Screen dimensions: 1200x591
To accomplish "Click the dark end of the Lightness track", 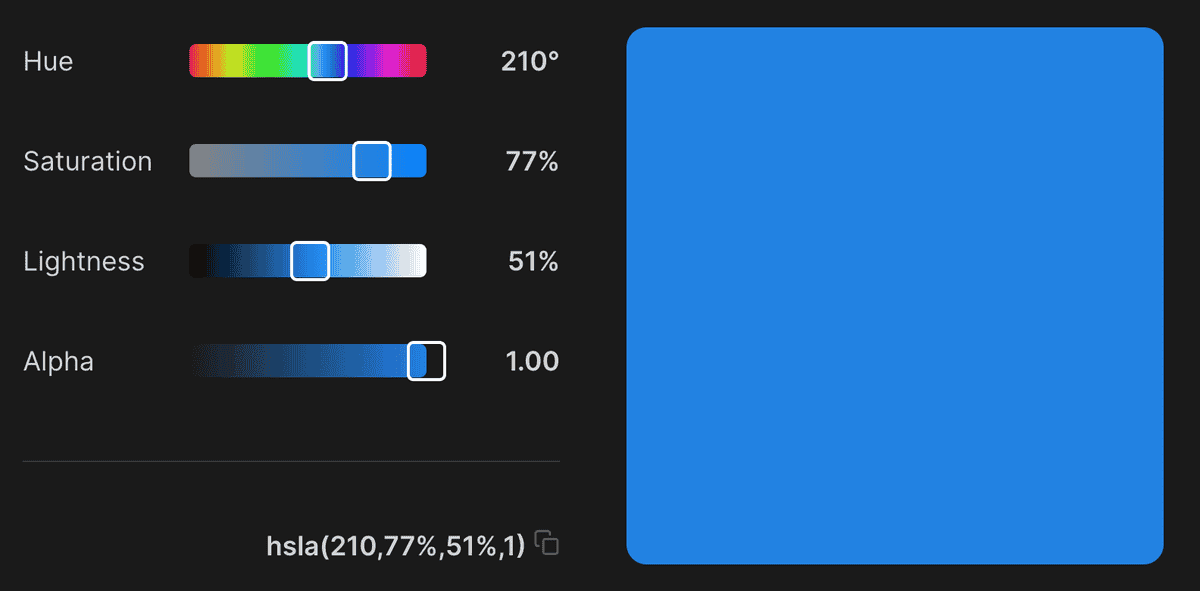I will (196, 261).
